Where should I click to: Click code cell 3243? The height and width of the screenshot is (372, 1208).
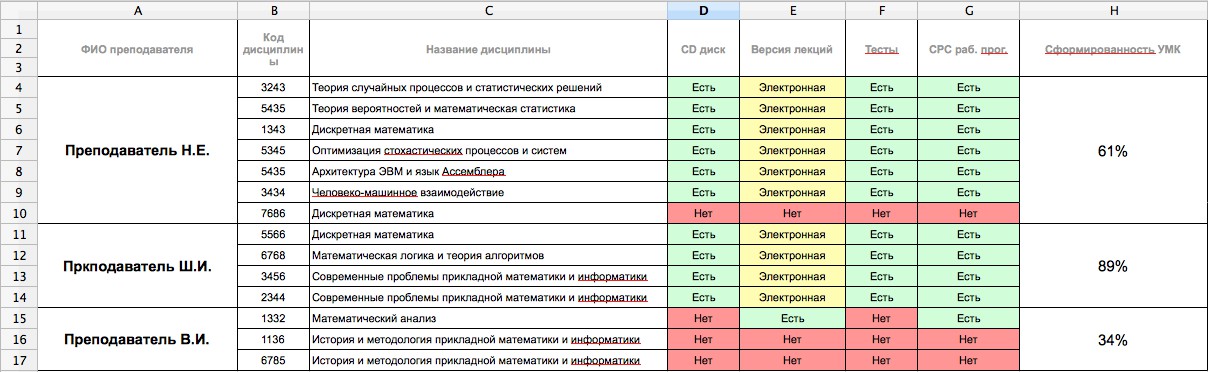click(273, 88)
